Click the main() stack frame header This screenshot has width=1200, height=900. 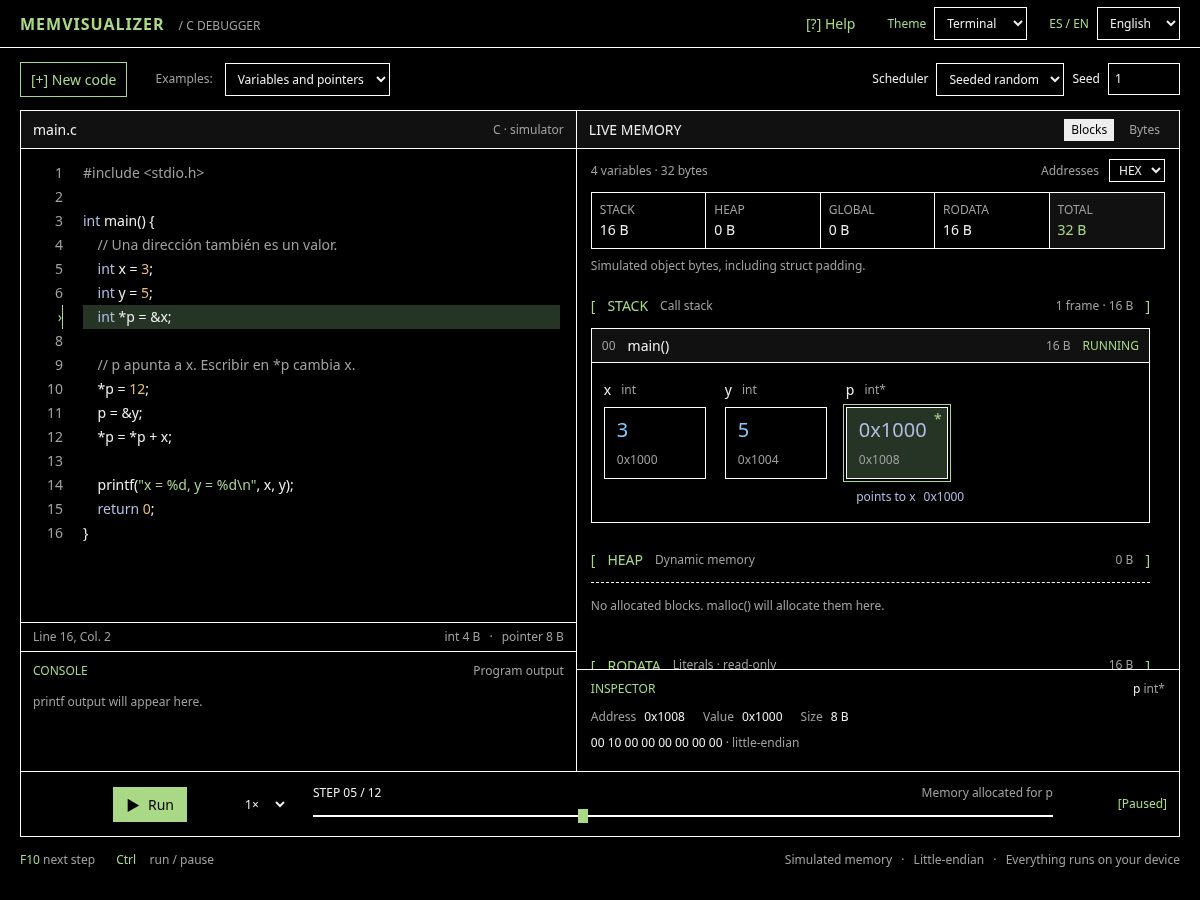(x=870, y=345)
